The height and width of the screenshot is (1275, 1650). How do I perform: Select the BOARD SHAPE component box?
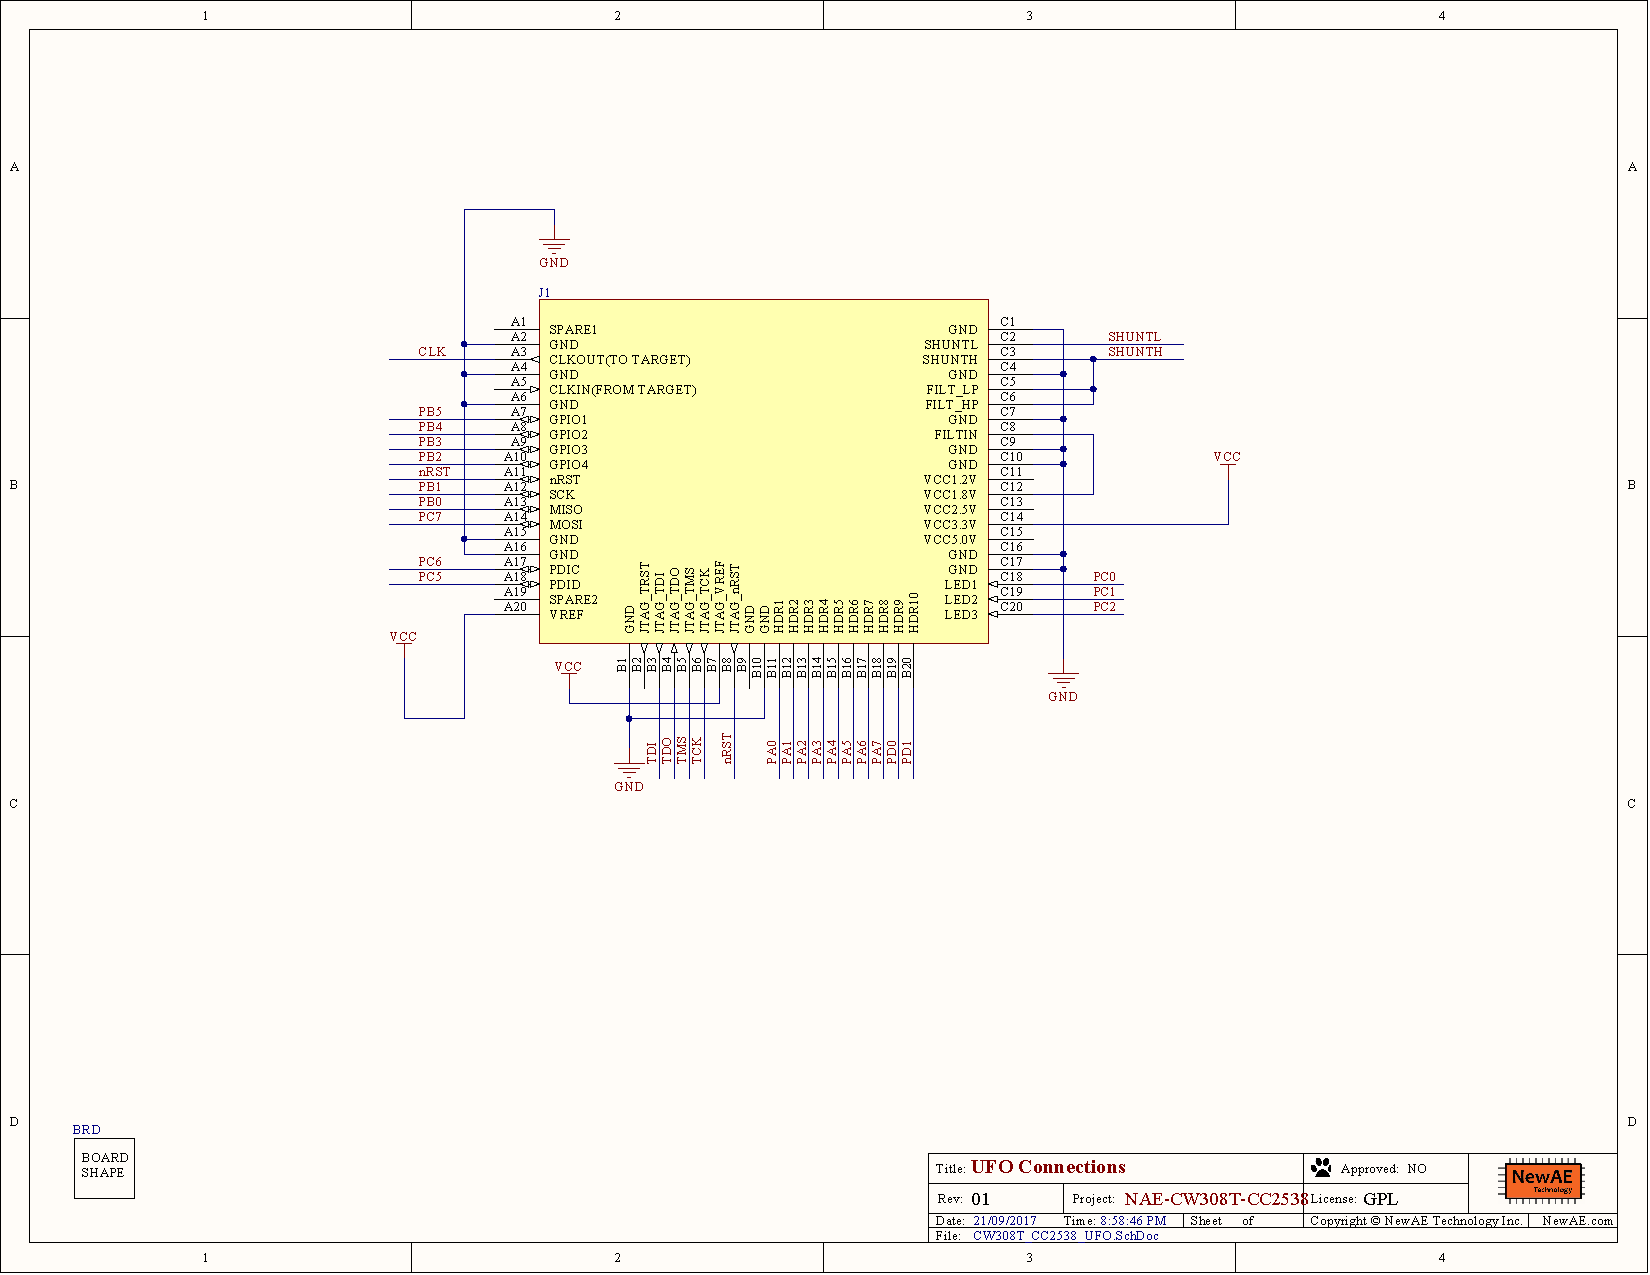pos(104,1168)
